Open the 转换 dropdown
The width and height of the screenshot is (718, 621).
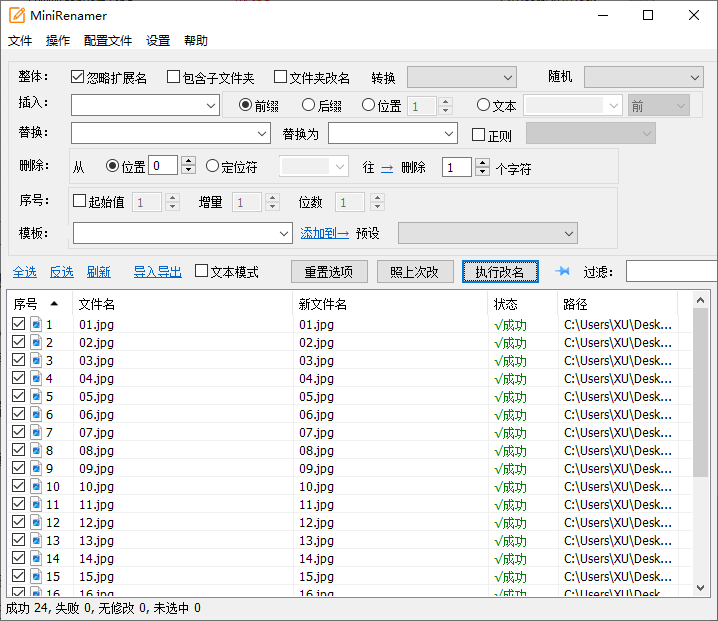(462, 77)
